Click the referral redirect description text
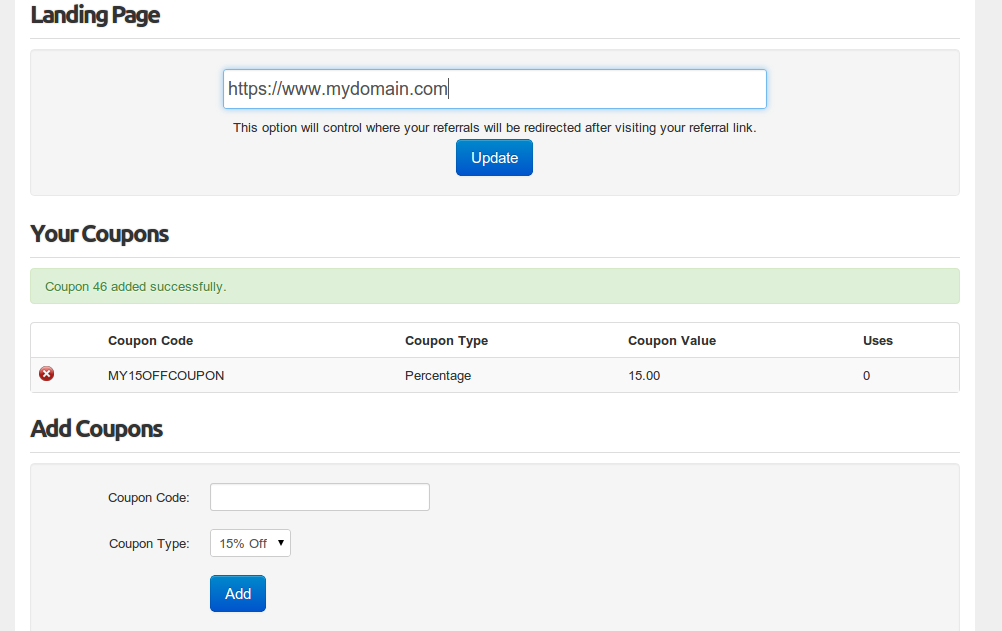The height and width of the screenshot is (631, 1002). pyautogui.click(x=495, y=128)
